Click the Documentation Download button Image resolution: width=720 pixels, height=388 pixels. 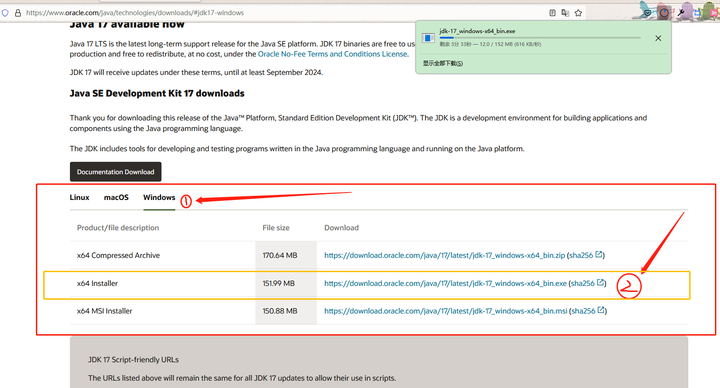116,172
